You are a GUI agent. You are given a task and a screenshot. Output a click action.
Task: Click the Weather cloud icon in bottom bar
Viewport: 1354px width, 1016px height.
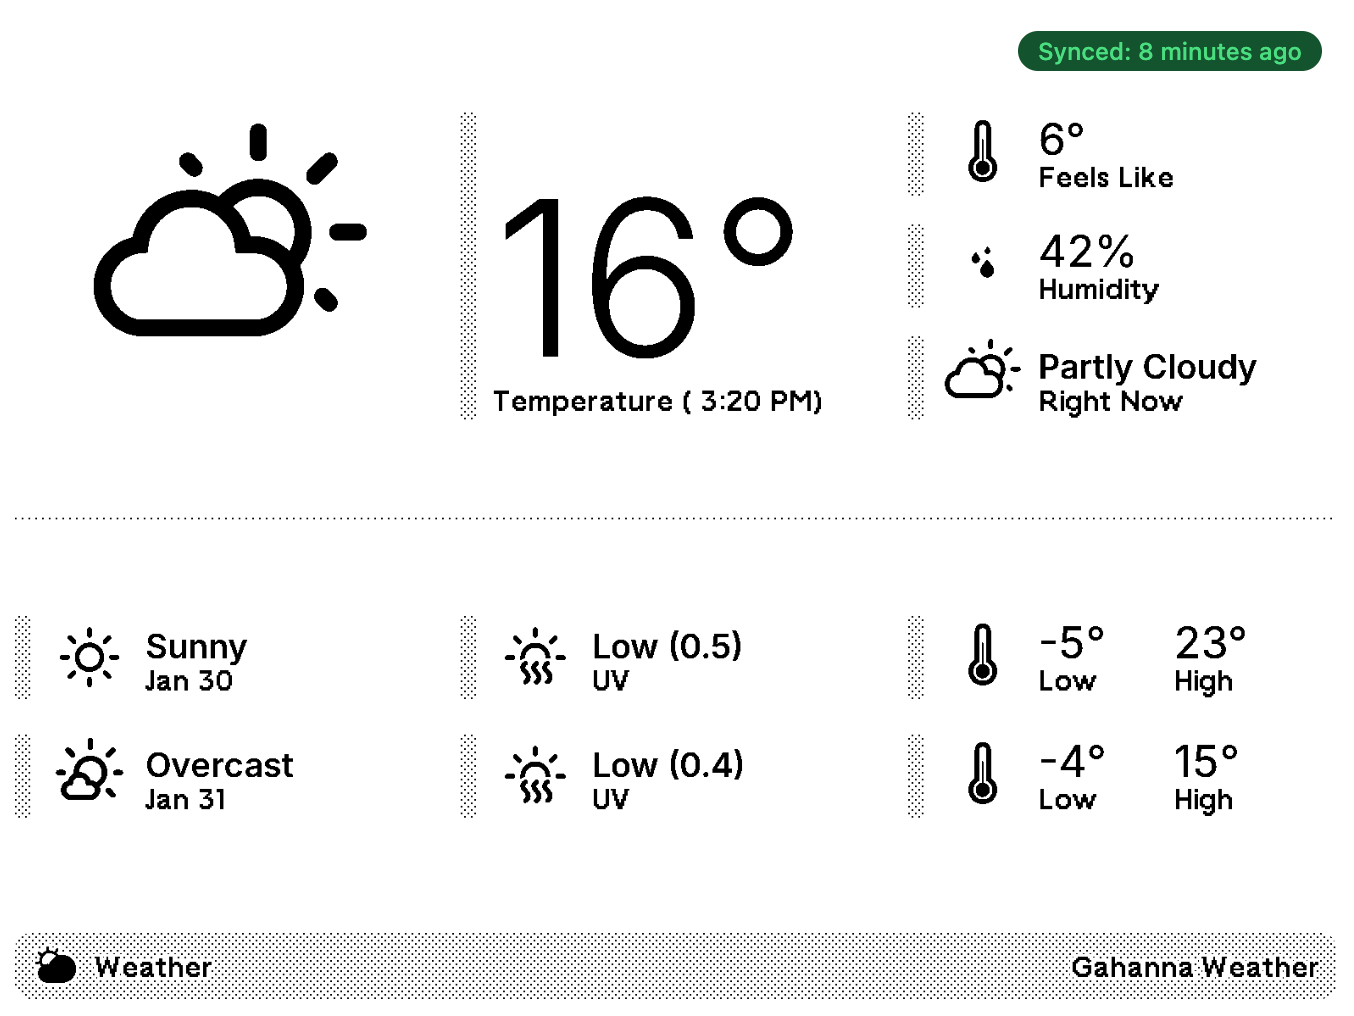point(56,966)
